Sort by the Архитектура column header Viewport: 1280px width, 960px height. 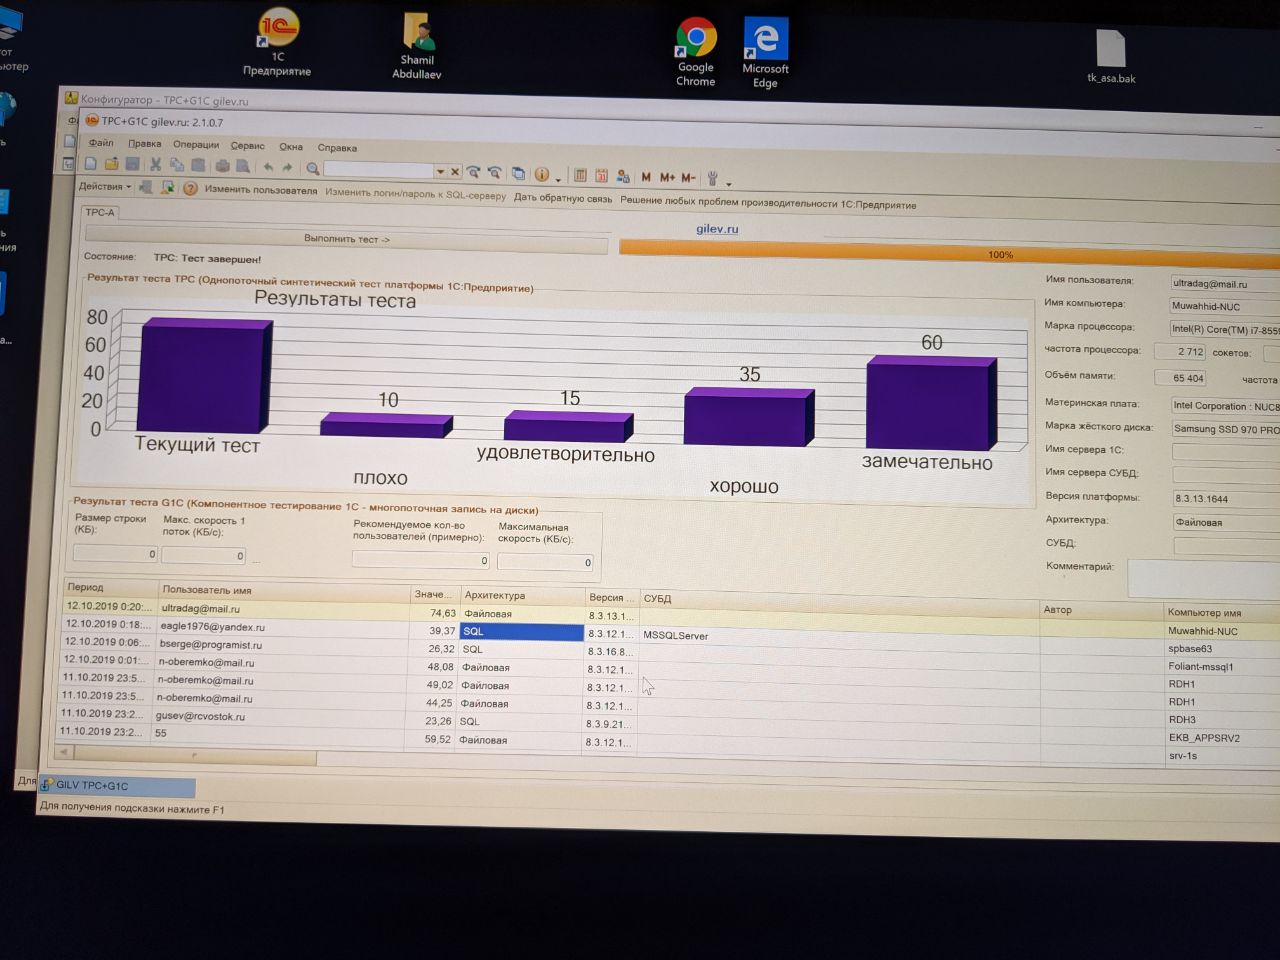click(521, 596)
